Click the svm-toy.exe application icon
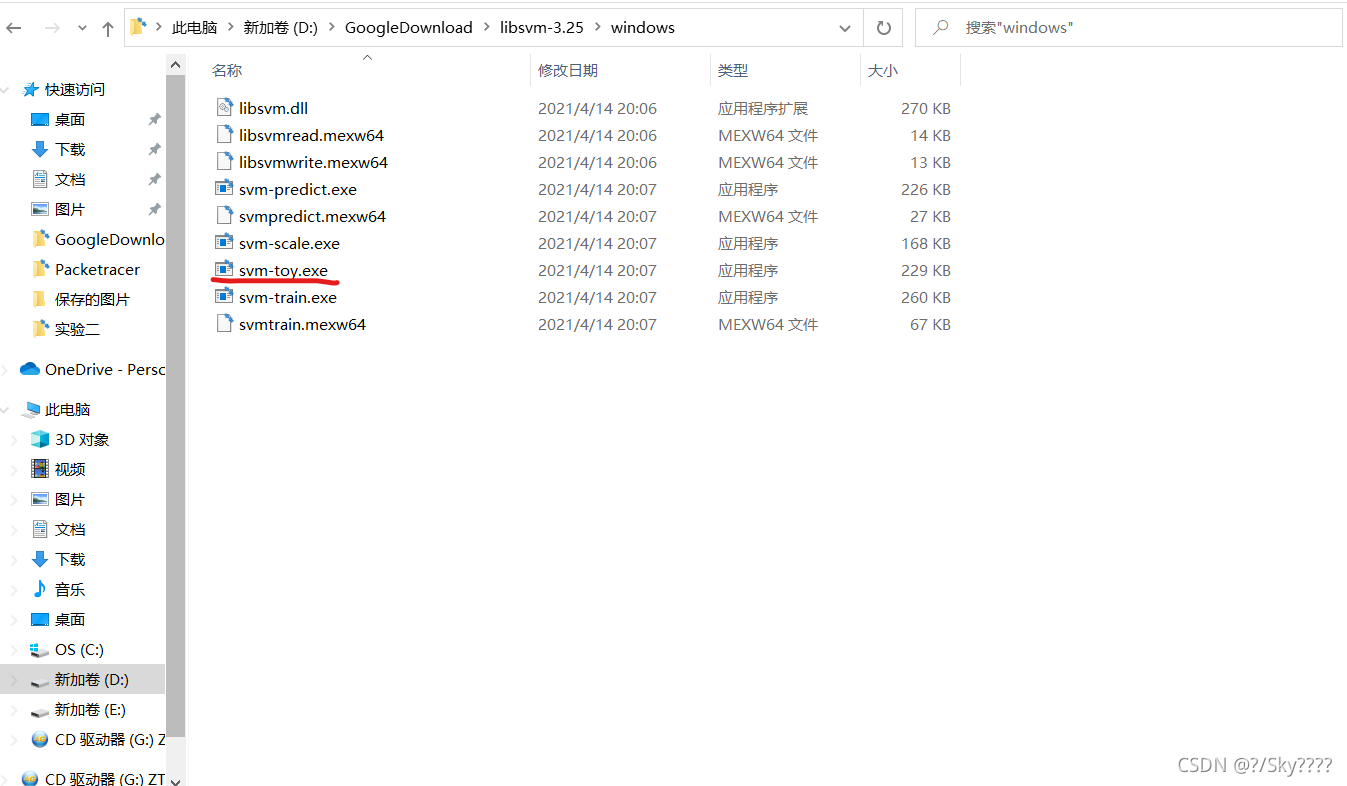 coord(224,270)
